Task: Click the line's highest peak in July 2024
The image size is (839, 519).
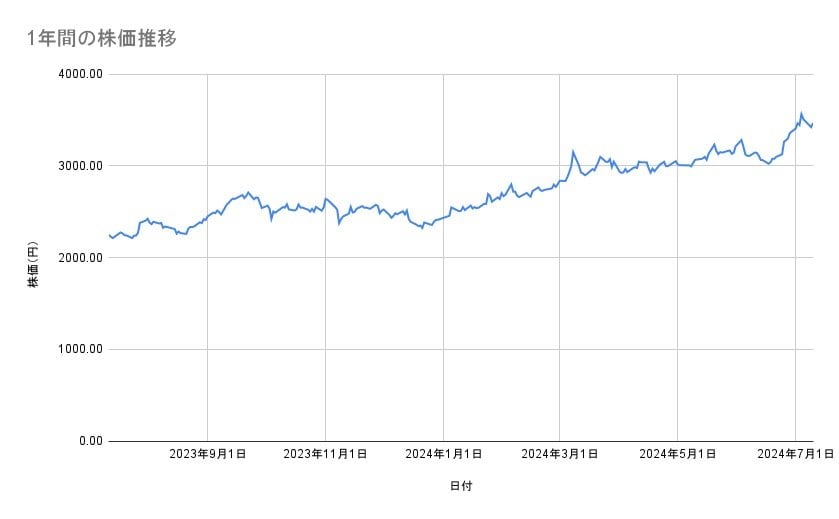Action: pyautogui.click(x=800, y=113)
